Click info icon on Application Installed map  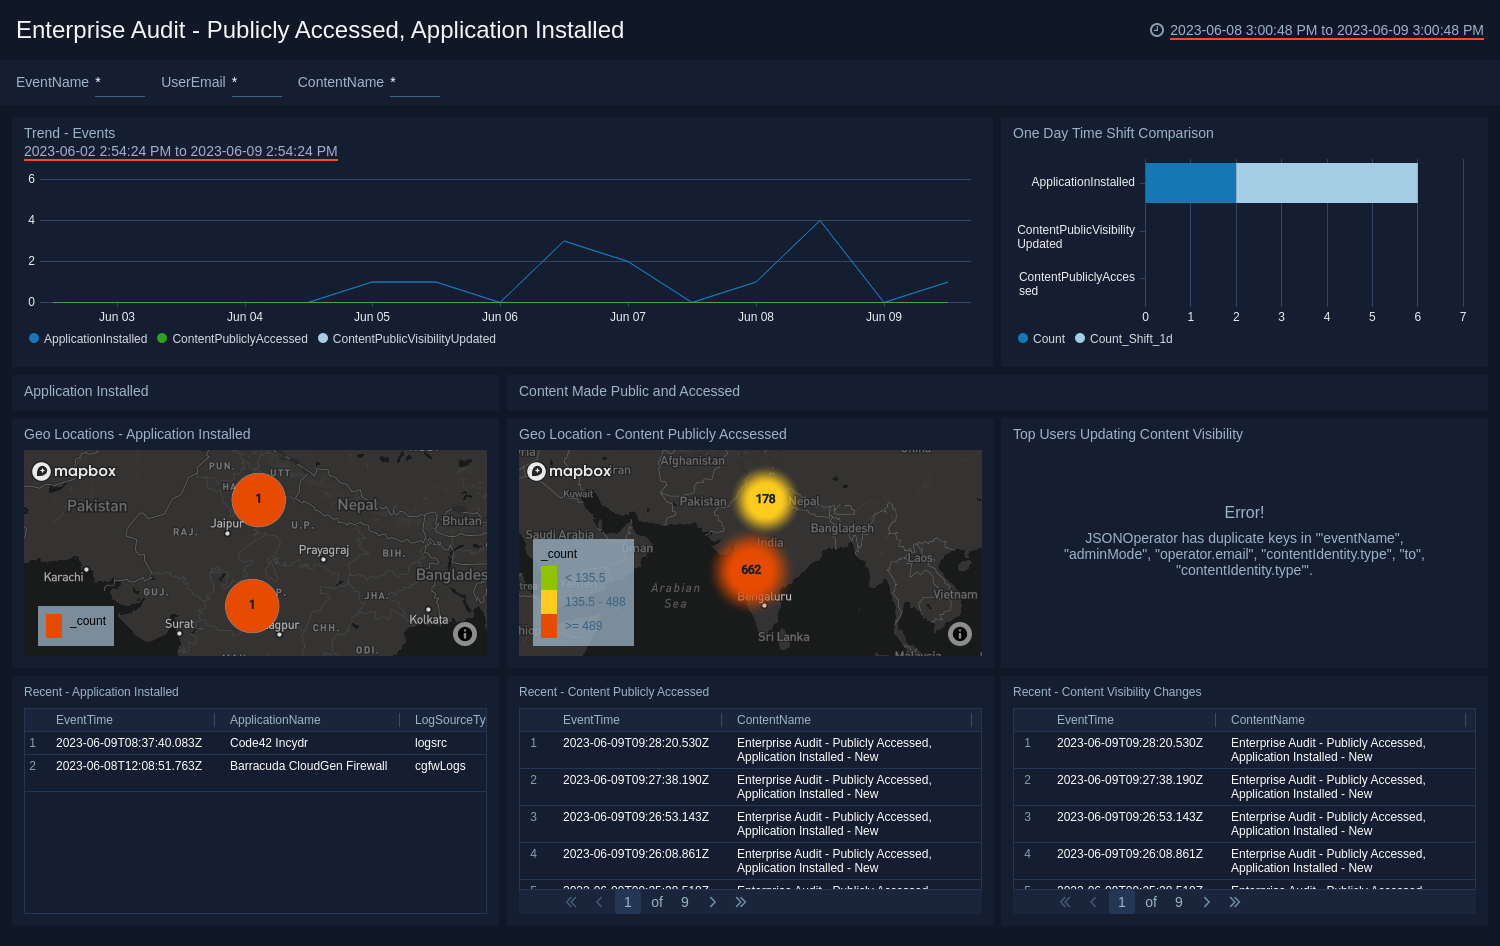coord(465,634)
